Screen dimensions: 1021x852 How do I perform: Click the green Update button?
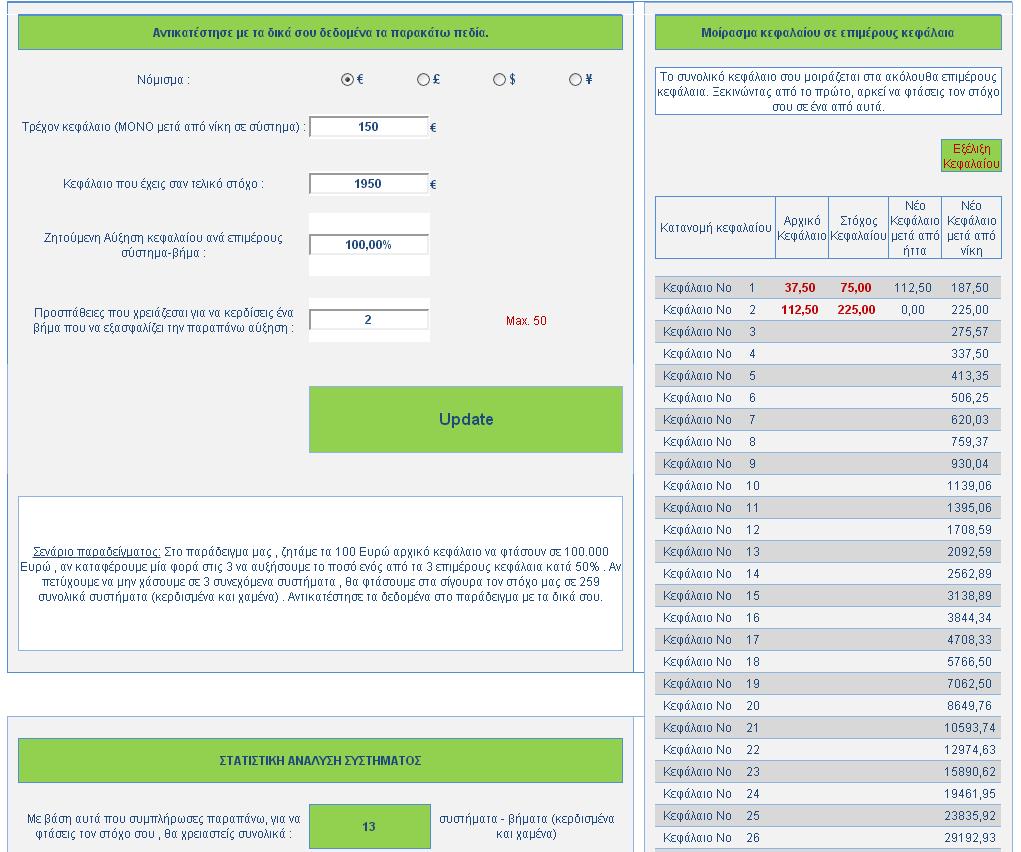[466, 419]
